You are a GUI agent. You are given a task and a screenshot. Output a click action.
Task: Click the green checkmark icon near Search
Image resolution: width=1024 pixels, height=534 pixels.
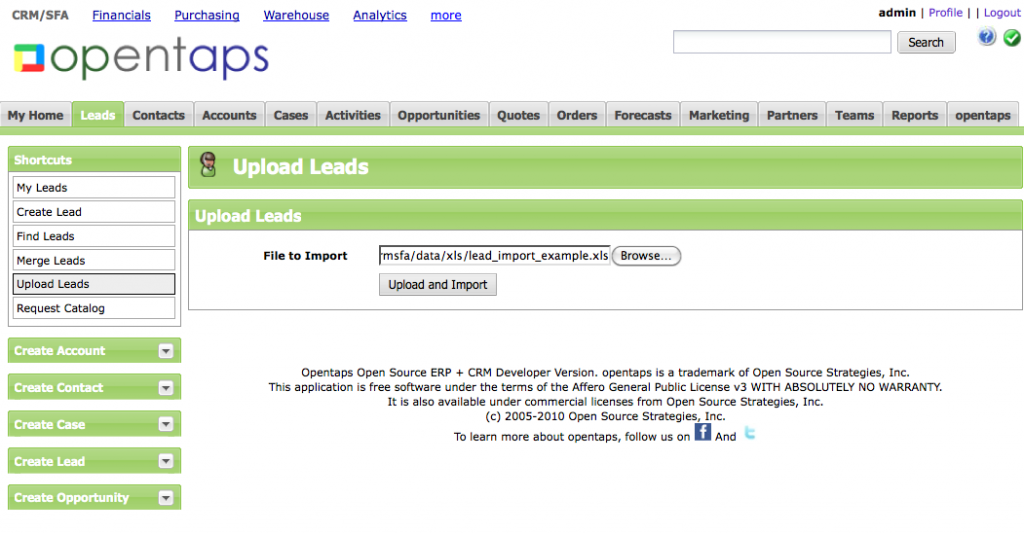point(1012,38)
